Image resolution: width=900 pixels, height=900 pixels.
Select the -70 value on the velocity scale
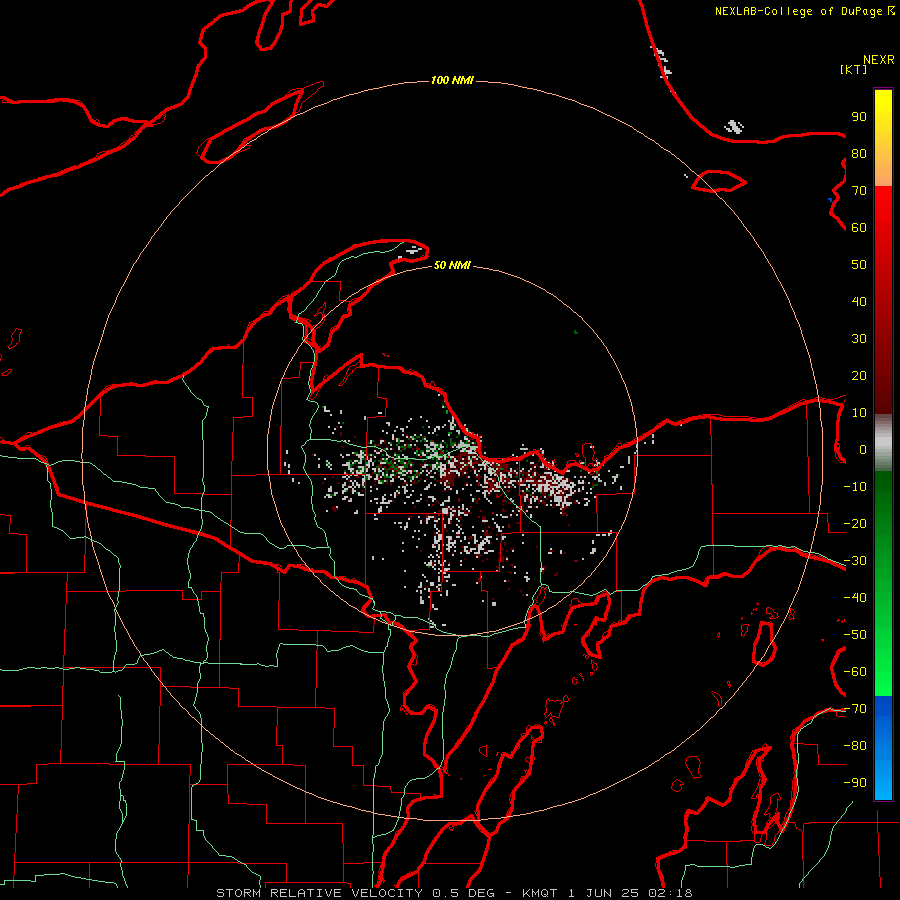[855, 709]
